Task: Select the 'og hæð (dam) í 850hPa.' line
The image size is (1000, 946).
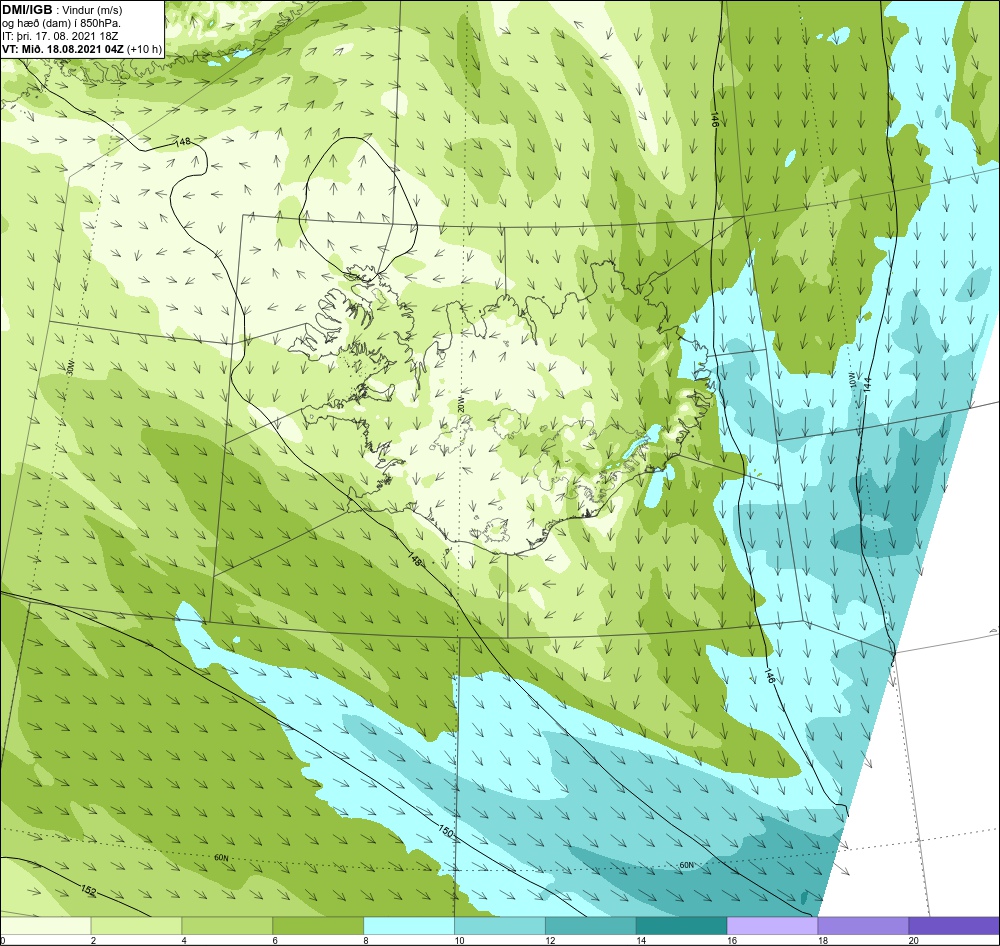Action: coord(61,23)
